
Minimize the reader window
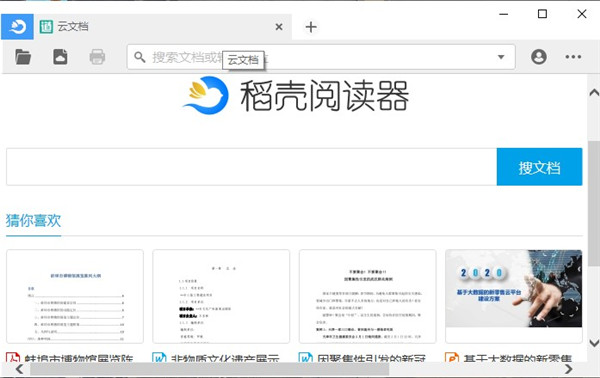tap(504, 14)
